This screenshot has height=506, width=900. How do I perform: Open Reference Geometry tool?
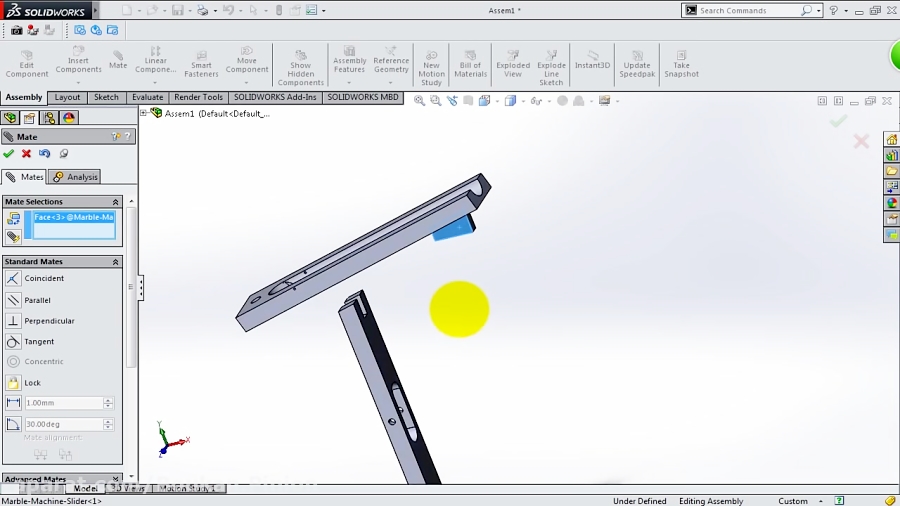(391, 60)
